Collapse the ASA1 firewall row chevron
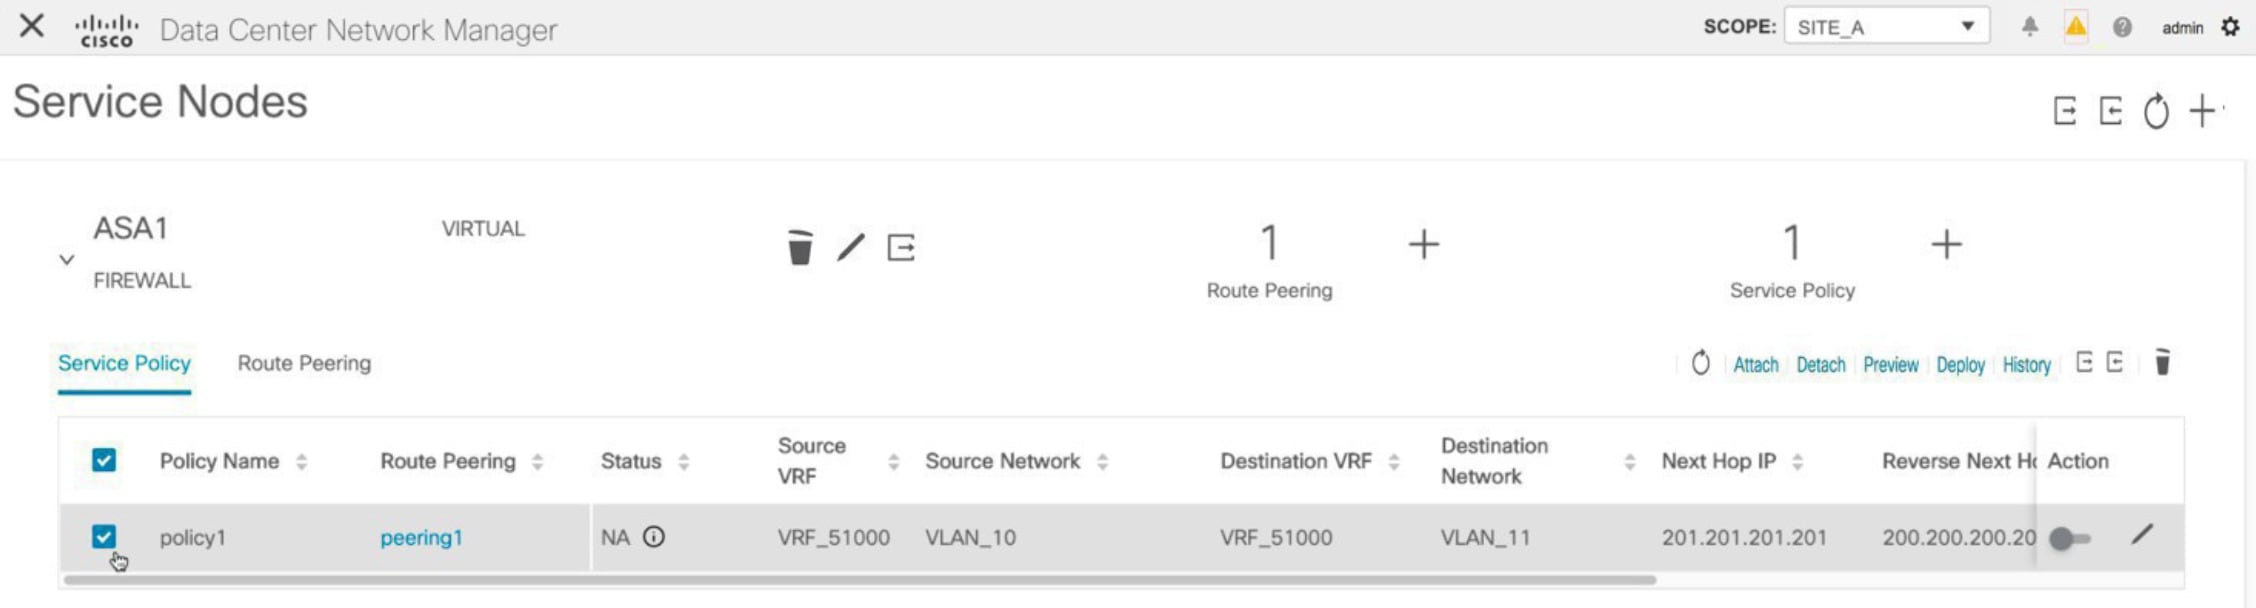The image size is (2256, 608). 67,260
